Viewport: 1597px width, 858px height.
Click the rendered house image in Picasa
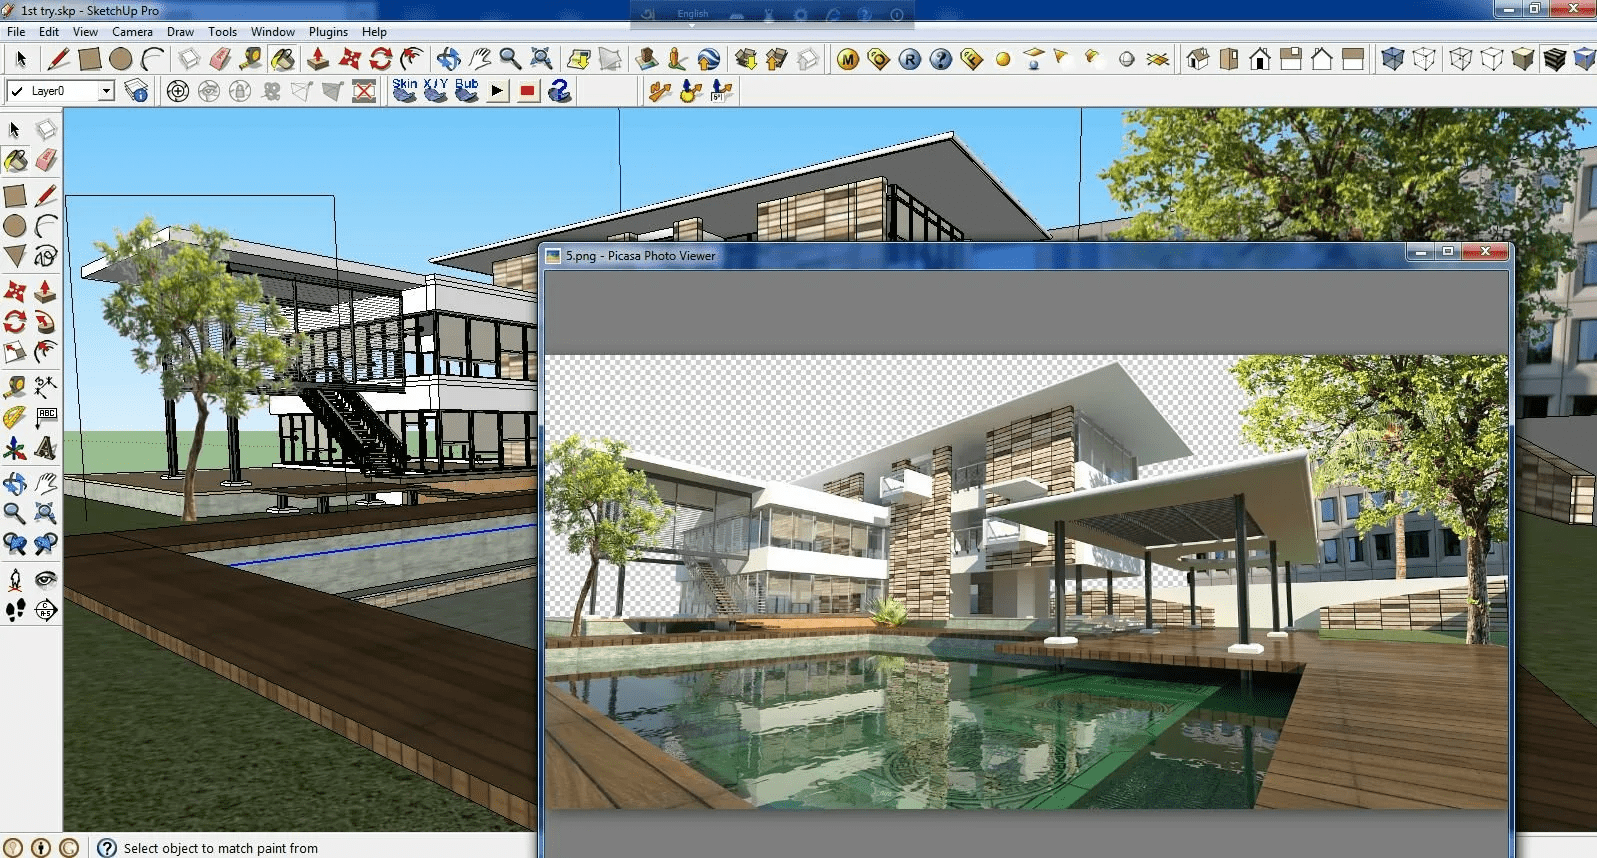point(1026,582)
